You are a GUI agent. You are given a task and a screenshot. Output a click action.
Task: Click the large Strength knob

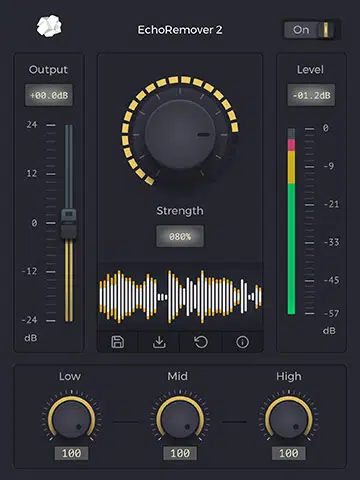[180, 135]
